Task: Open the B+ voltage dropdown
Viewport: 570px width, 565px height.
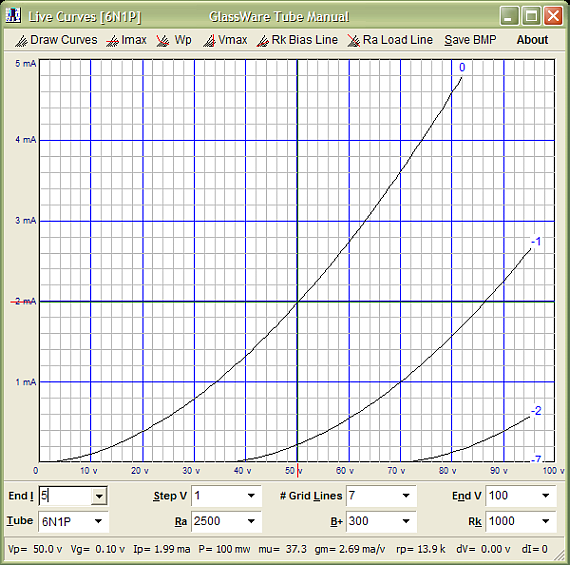Action: (406, 521)
